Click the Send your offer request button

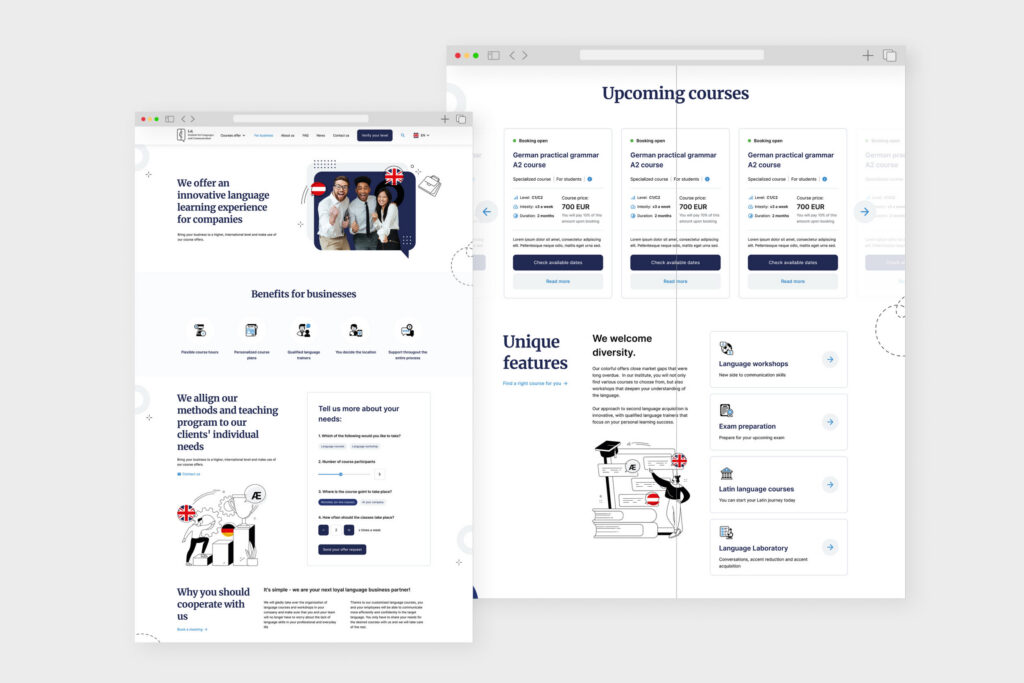pyautogui.click(x=342, y=550)
